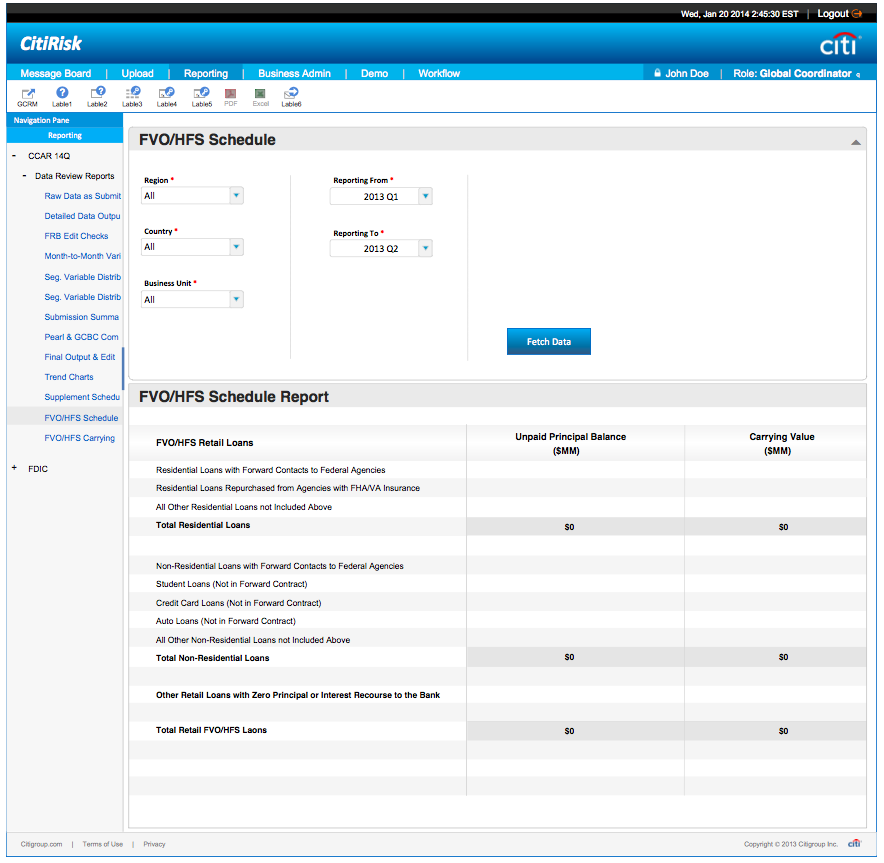Image resolution: width=884 pixels, height=863 pixels.
Task: Click the Lable3 toolbar icon
Action: (132, 96)
